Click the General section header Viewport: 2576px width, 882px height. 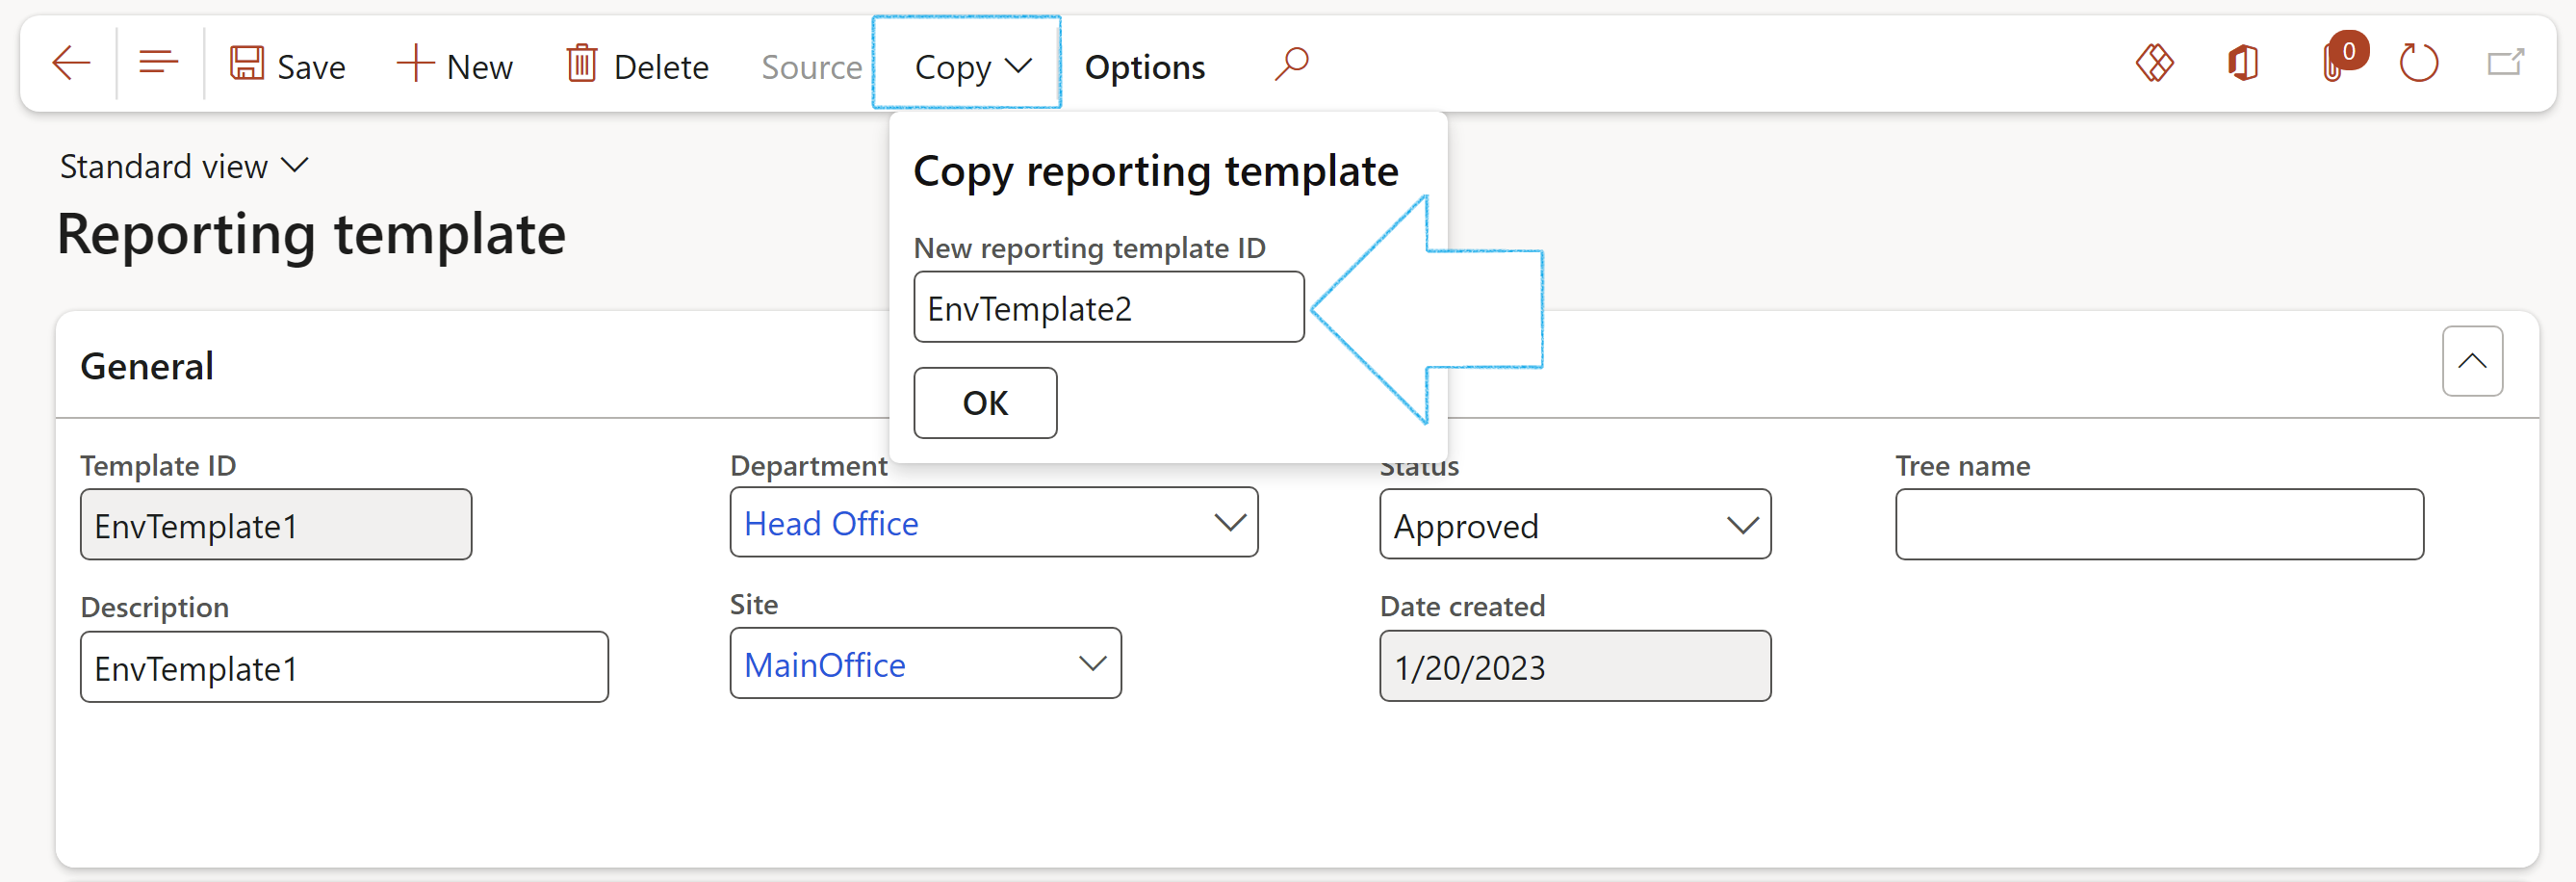(147, 366)
